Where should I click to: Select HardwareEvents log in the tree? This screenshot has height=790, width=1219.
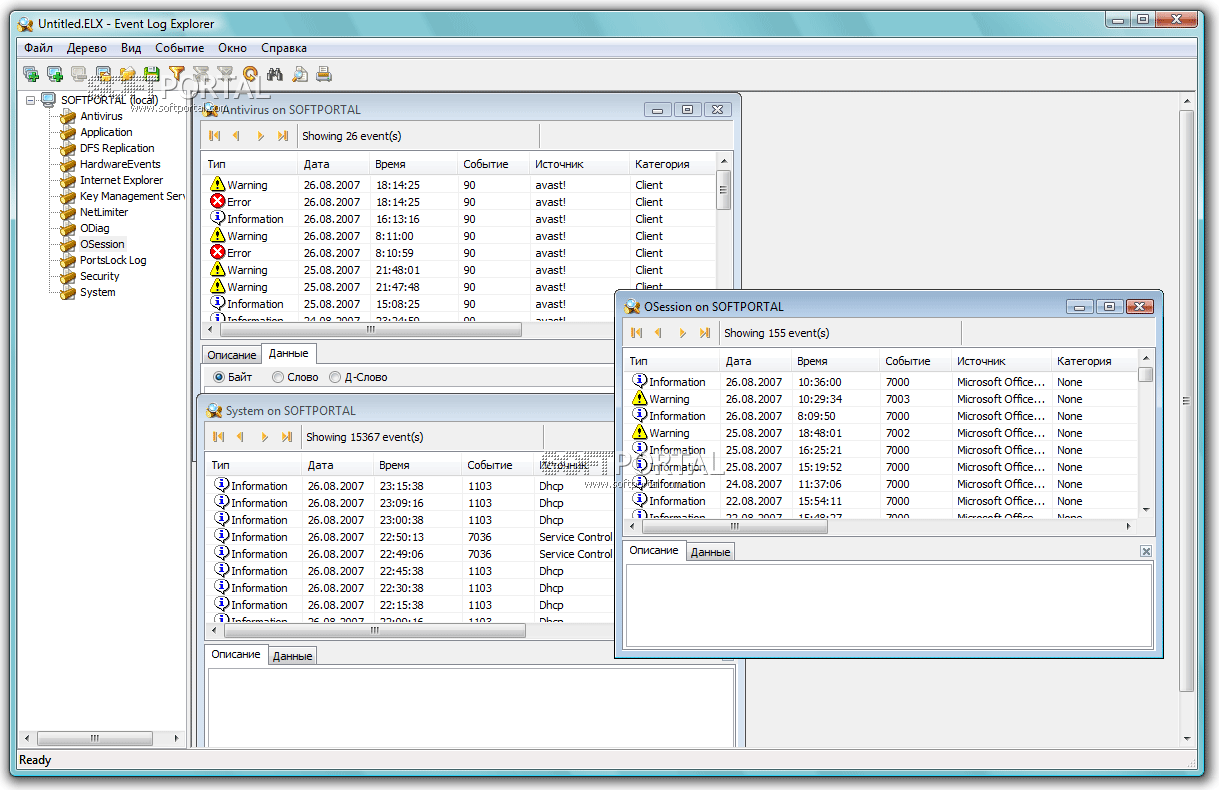click(120, 164)
